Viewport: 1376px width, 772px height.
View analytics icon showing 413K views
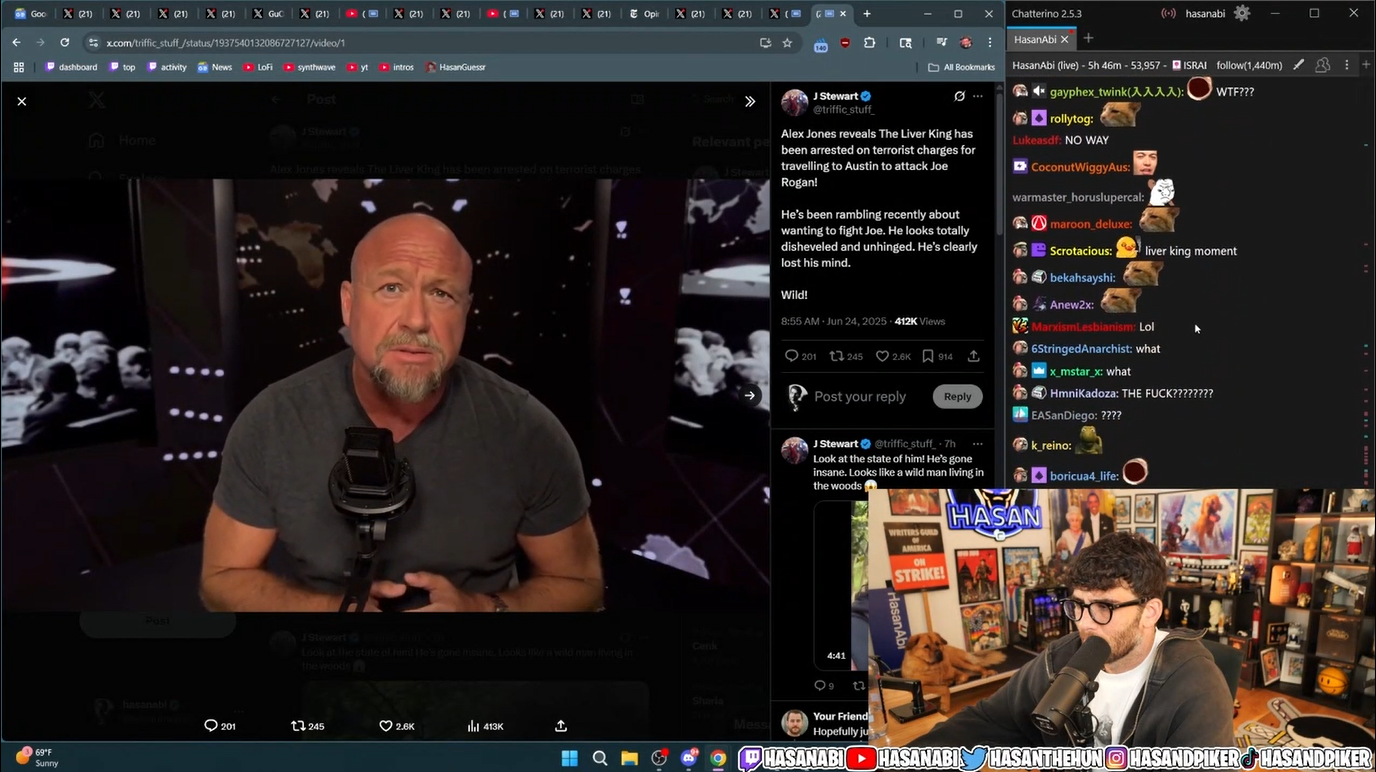pyautogui.click(x=485, y=726)
